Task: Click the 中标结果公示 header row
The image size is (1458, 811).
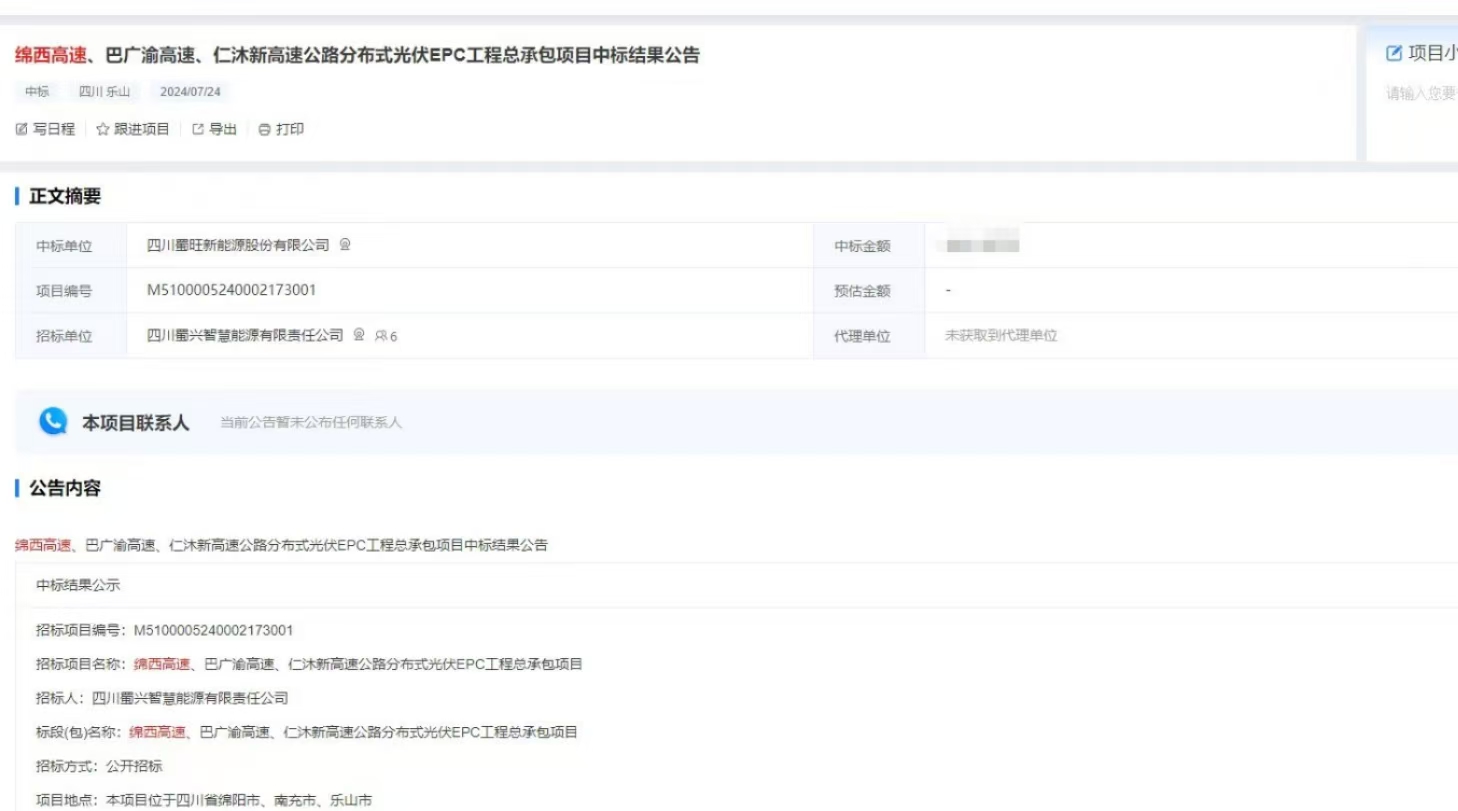Action: 737,585
